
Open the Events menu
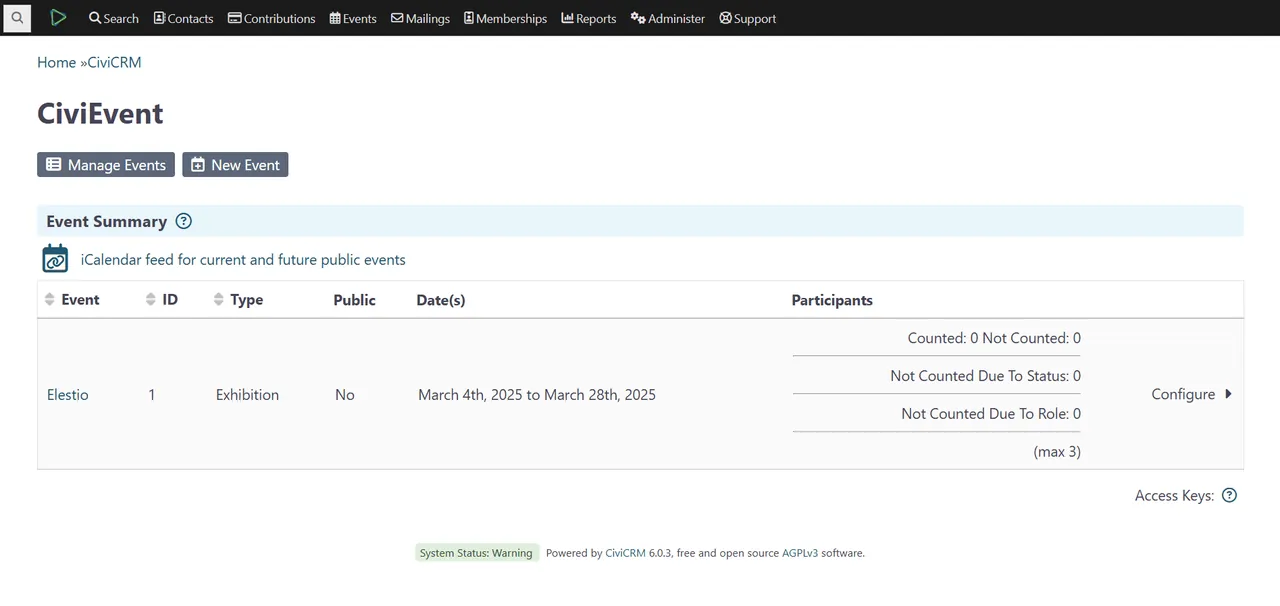coord(353,18)
